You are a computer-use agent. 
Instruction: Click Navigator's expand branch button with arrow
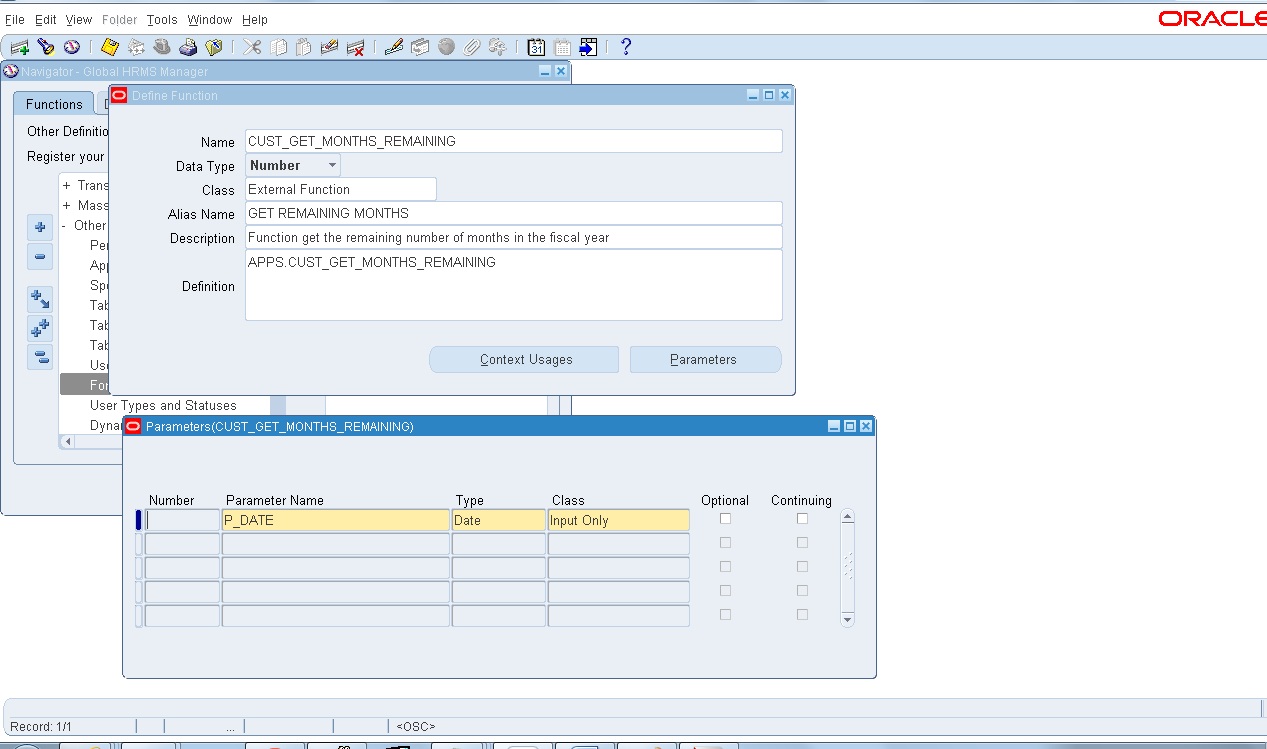pos(40,298)
